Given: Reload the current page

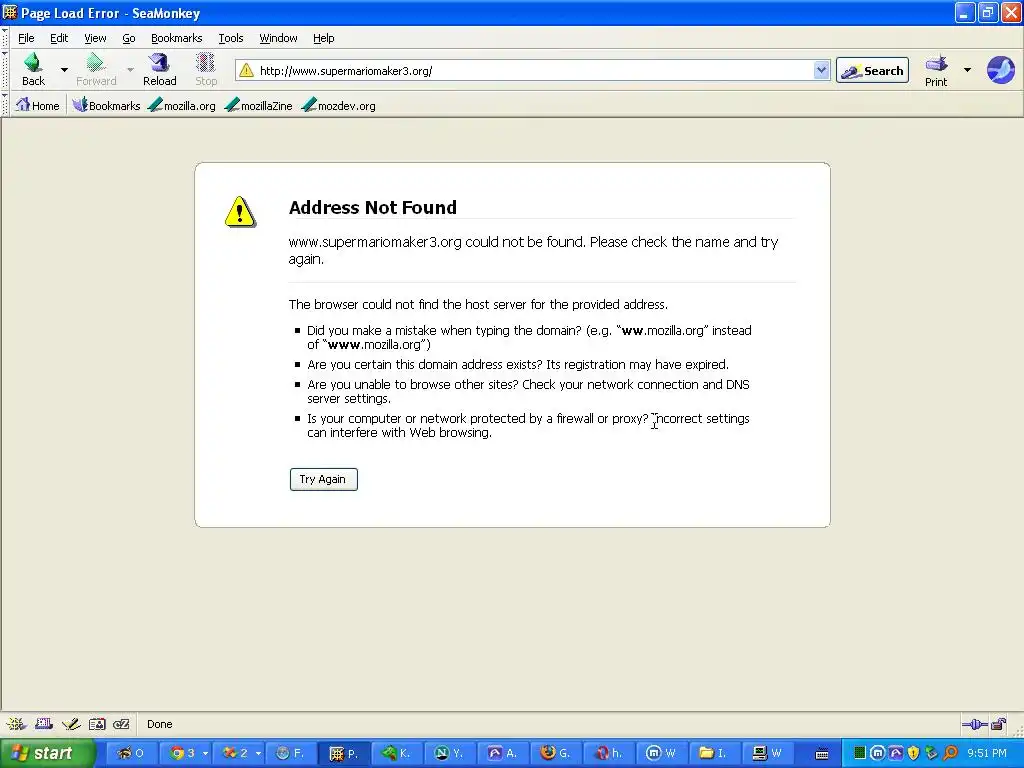Looking at the screenshot, I should 159,70.
